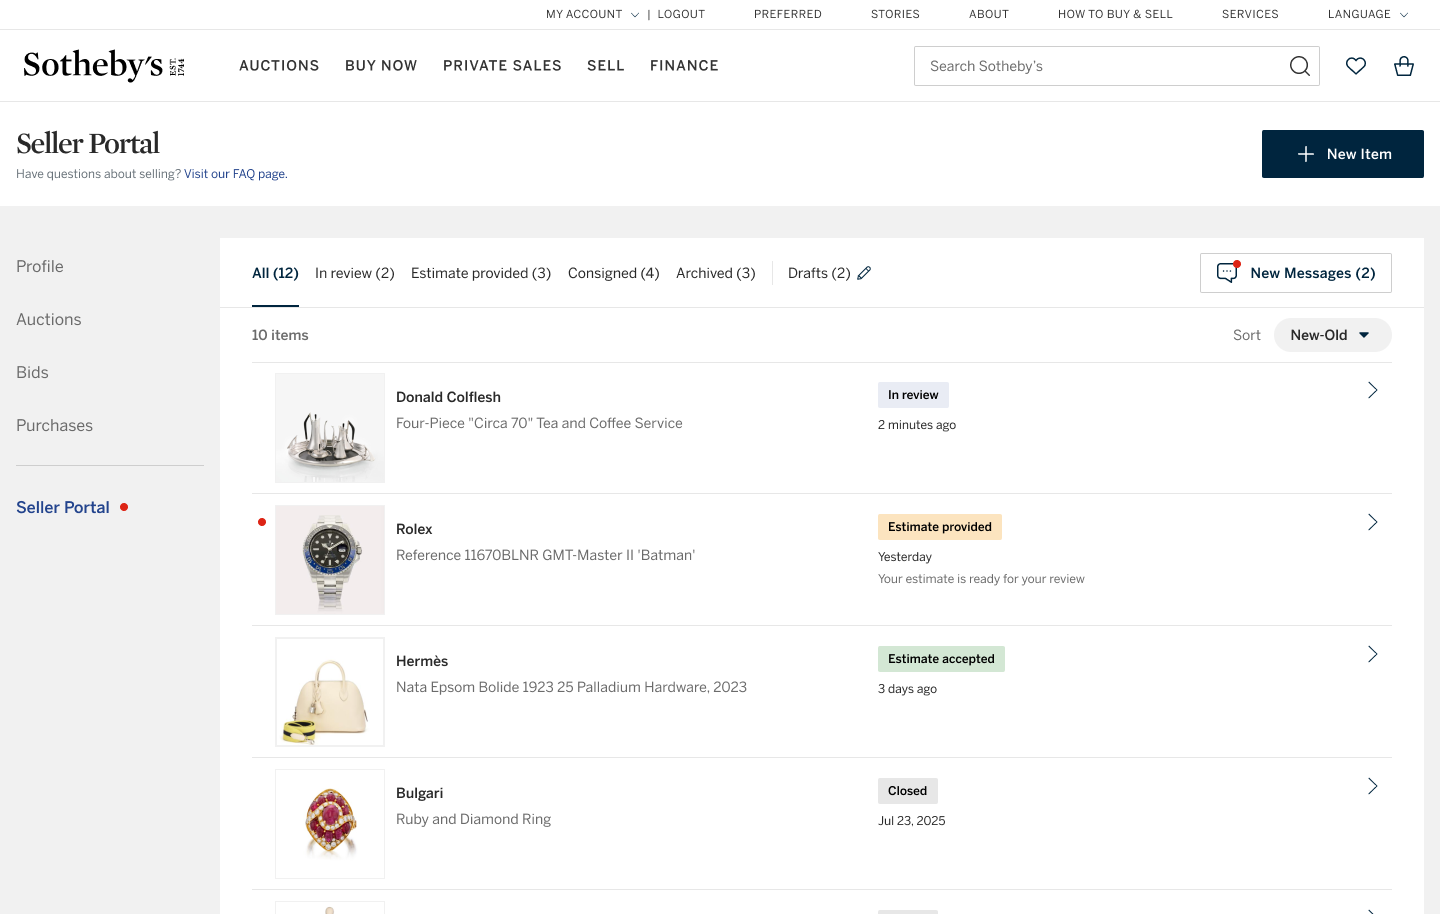
Task: Click 'Your estimate is ready for your review'
Action: (x=981, y=579)
